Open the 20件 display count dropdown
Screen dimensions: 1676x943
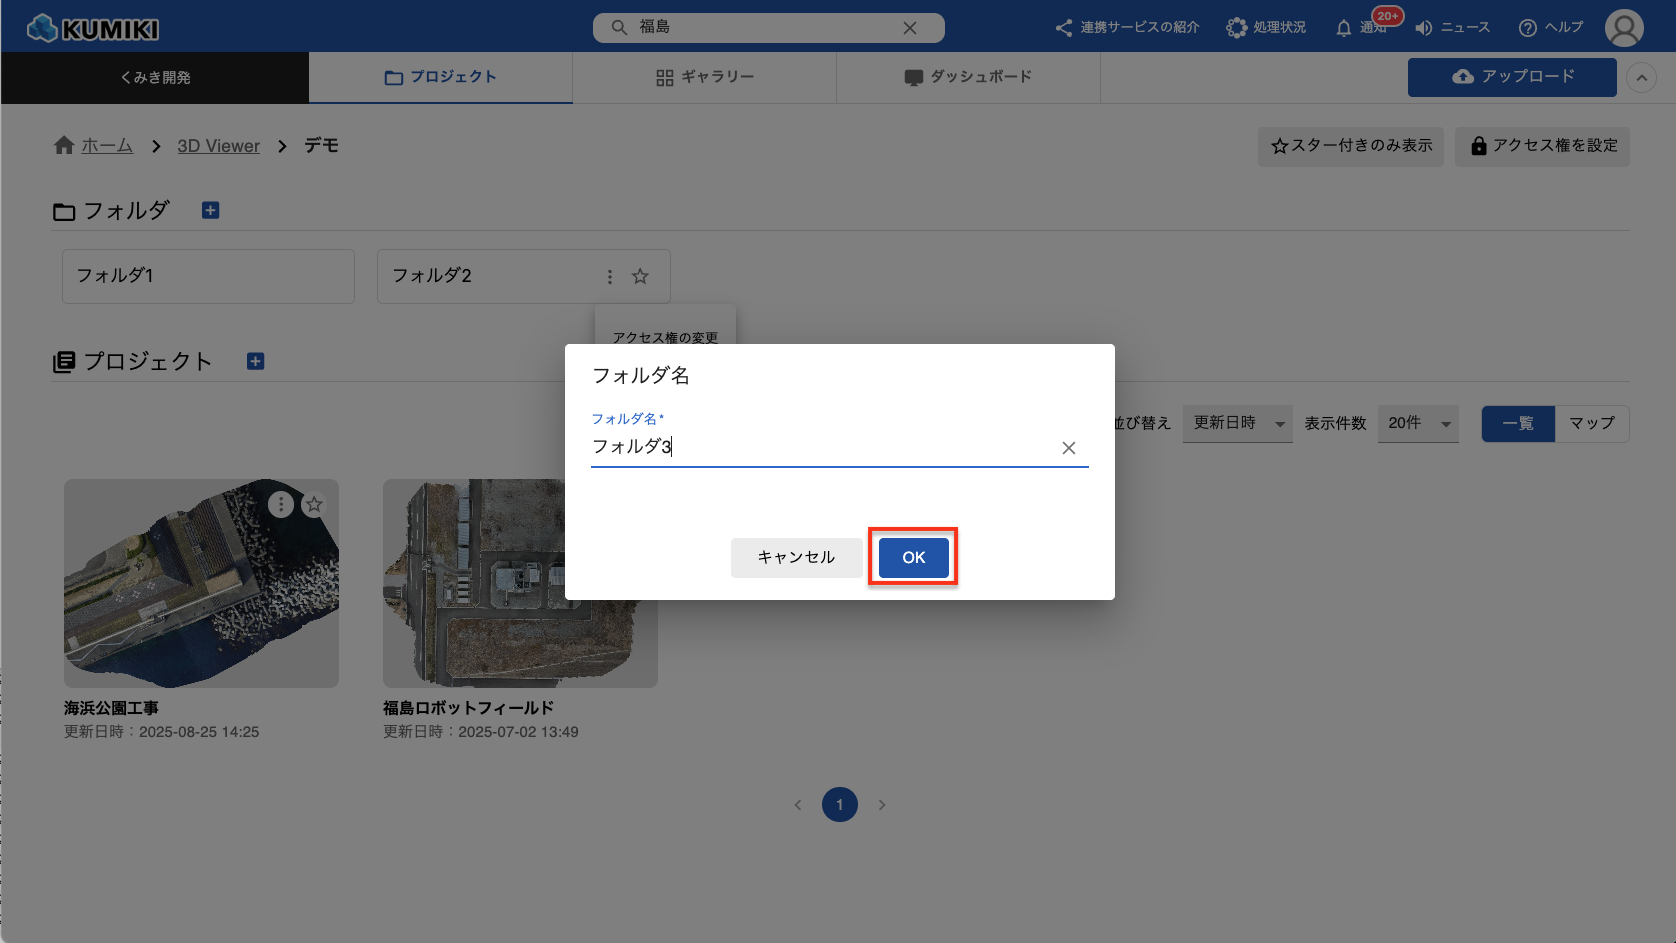click(1417, 424)
